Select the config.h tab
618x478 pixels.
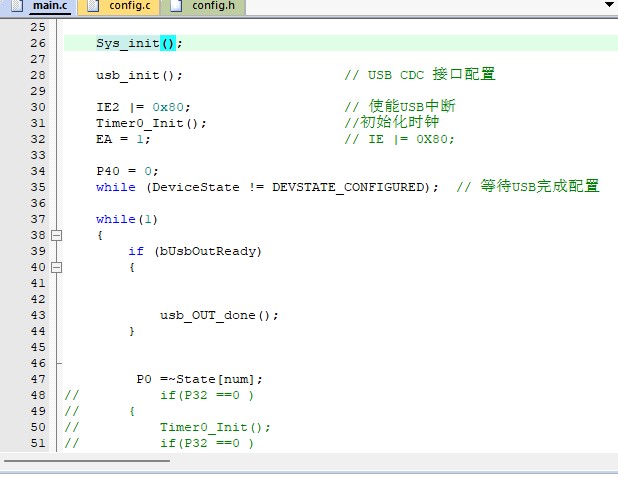[x=212, y=7]
